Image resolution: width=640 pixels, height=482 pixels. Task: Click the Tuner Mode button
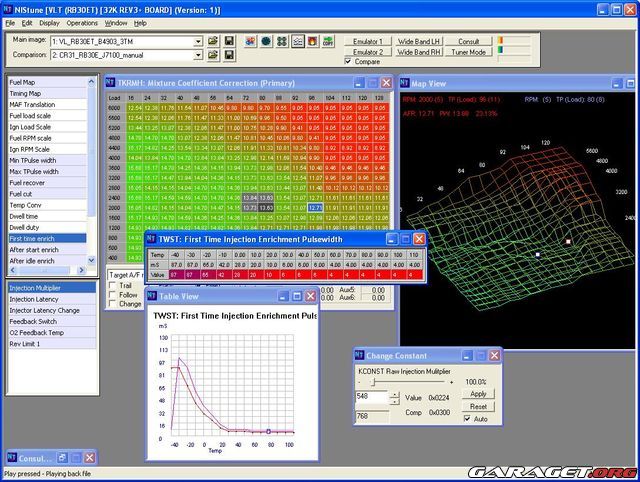coord(465,52)
